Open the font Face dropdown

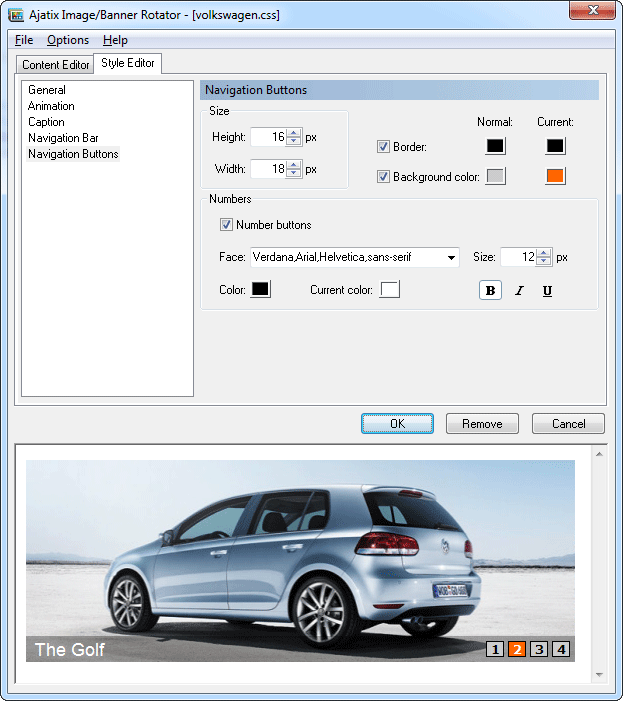coord(451,258)
